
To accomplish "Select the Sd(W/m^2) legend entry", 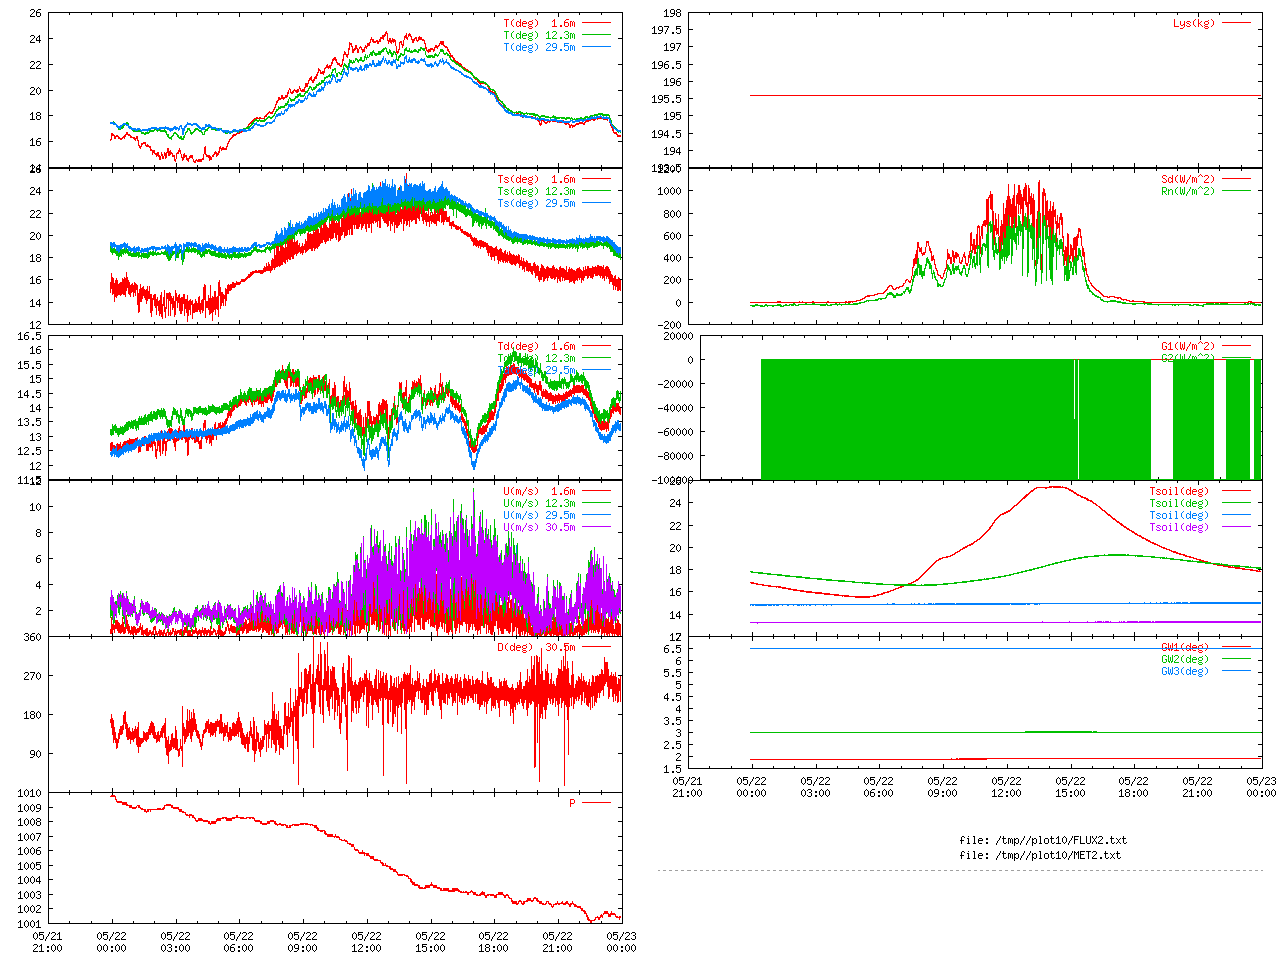I will coord(1188,180).
